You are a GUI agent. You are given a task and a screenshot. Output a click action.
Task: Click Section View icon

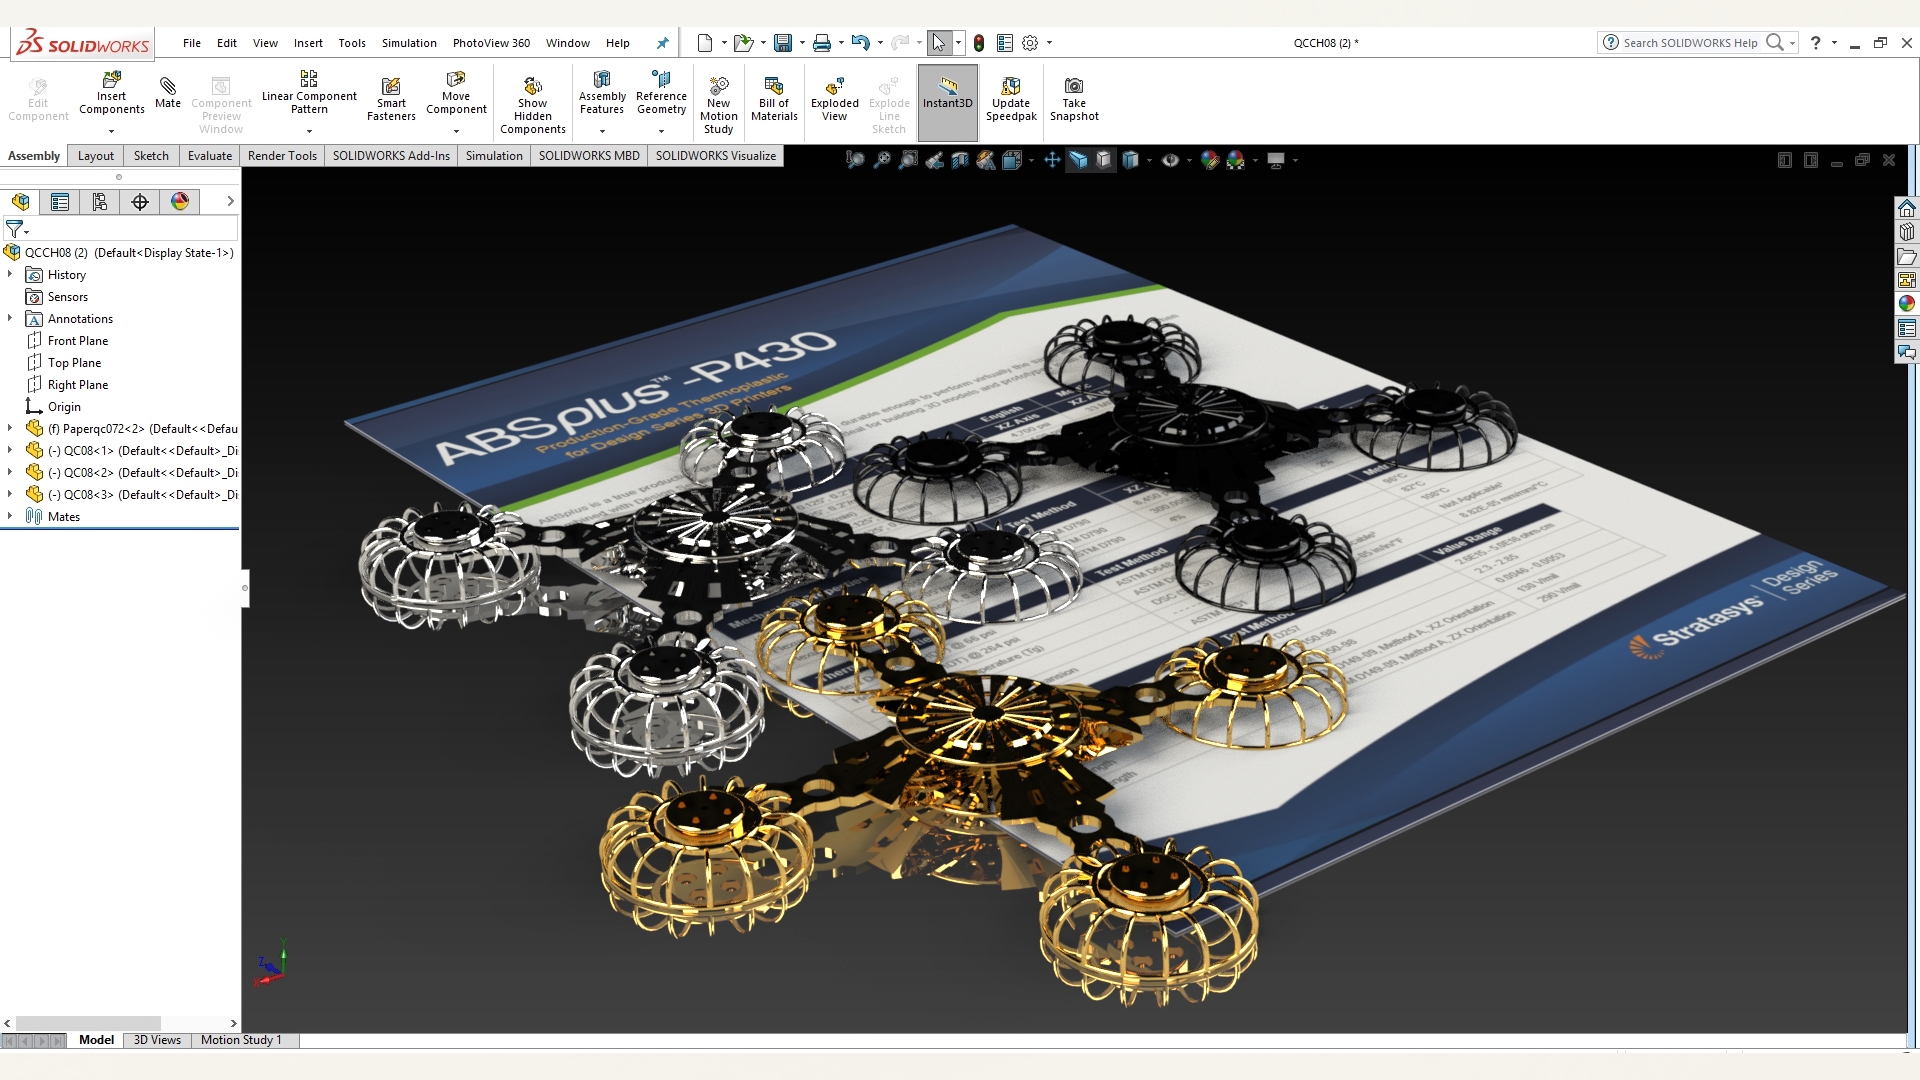[x=960, y=160]
